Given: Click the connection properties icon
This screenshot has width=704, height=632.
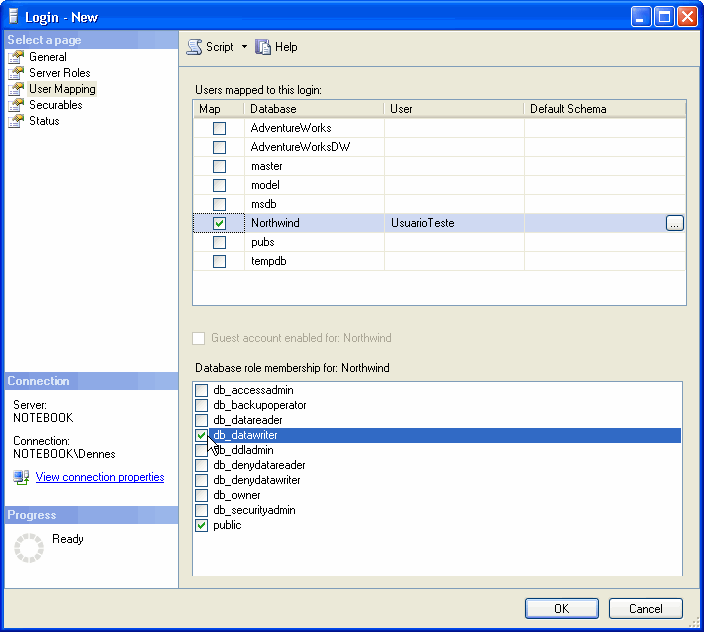Looking at the screenshot, I should click(x=21, y=477).
